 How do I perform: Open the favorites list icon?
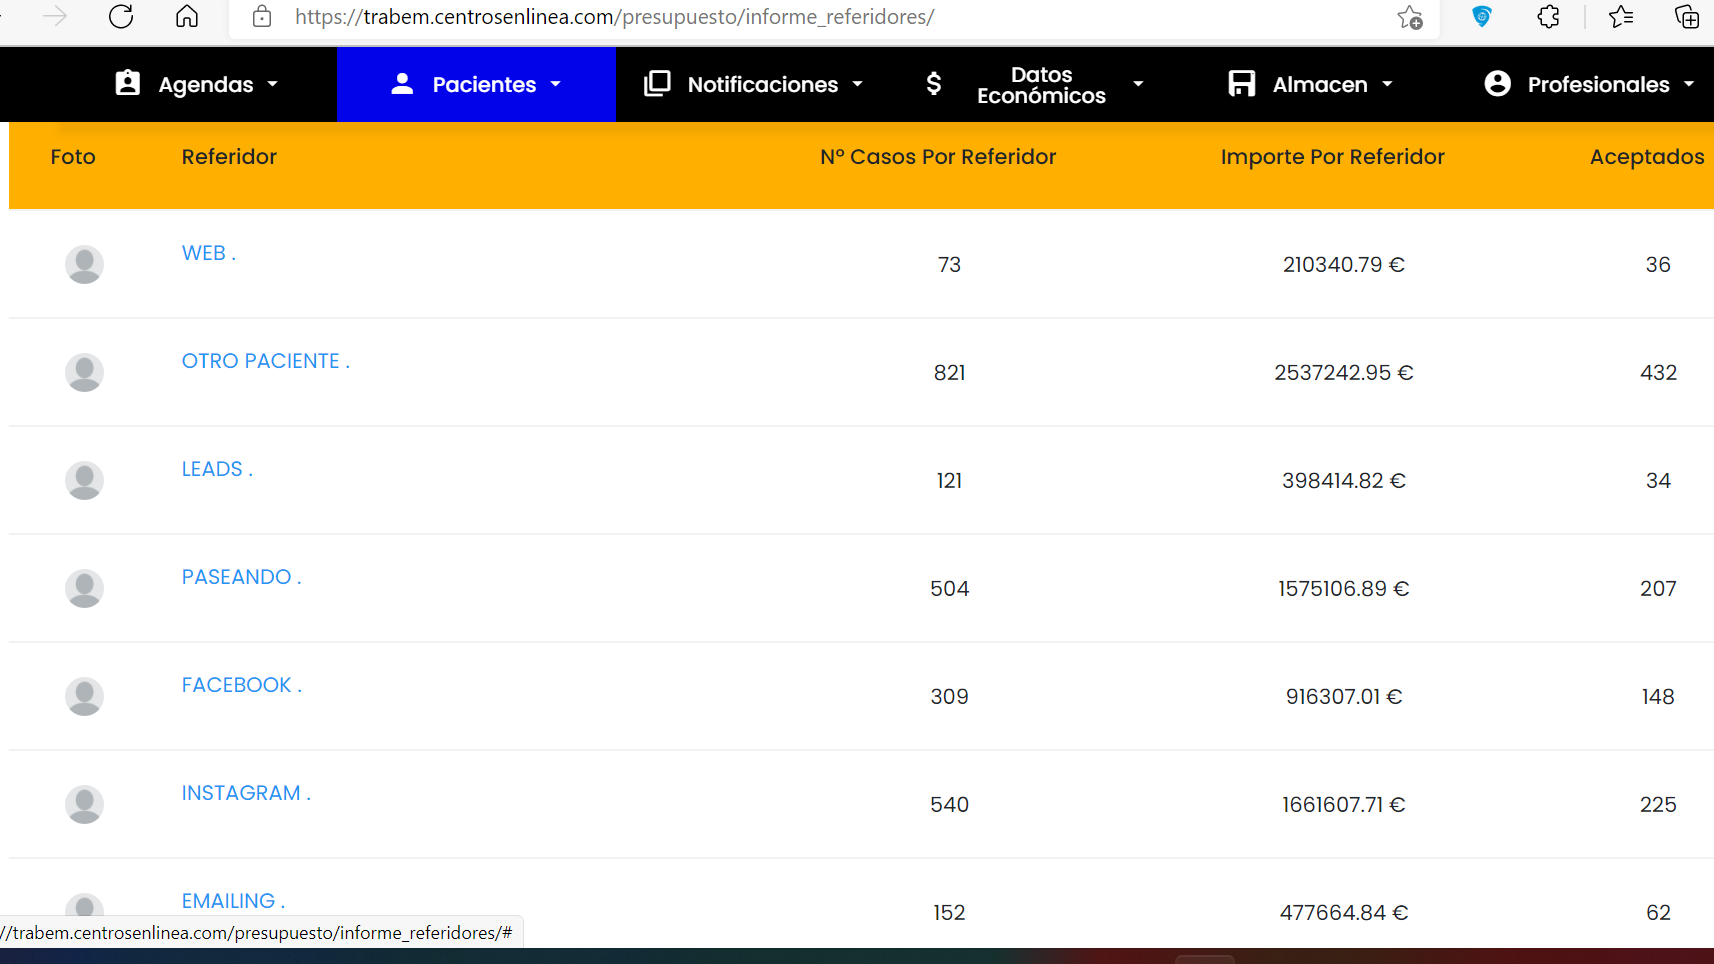pos(1621,17)
